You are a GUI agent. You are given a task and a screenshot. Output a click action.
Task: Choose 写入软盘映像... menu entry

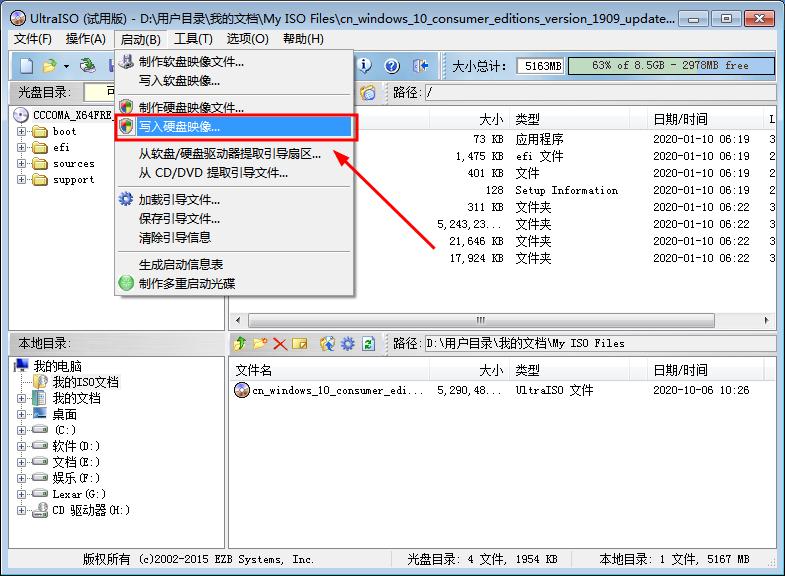tap(235, 81)
